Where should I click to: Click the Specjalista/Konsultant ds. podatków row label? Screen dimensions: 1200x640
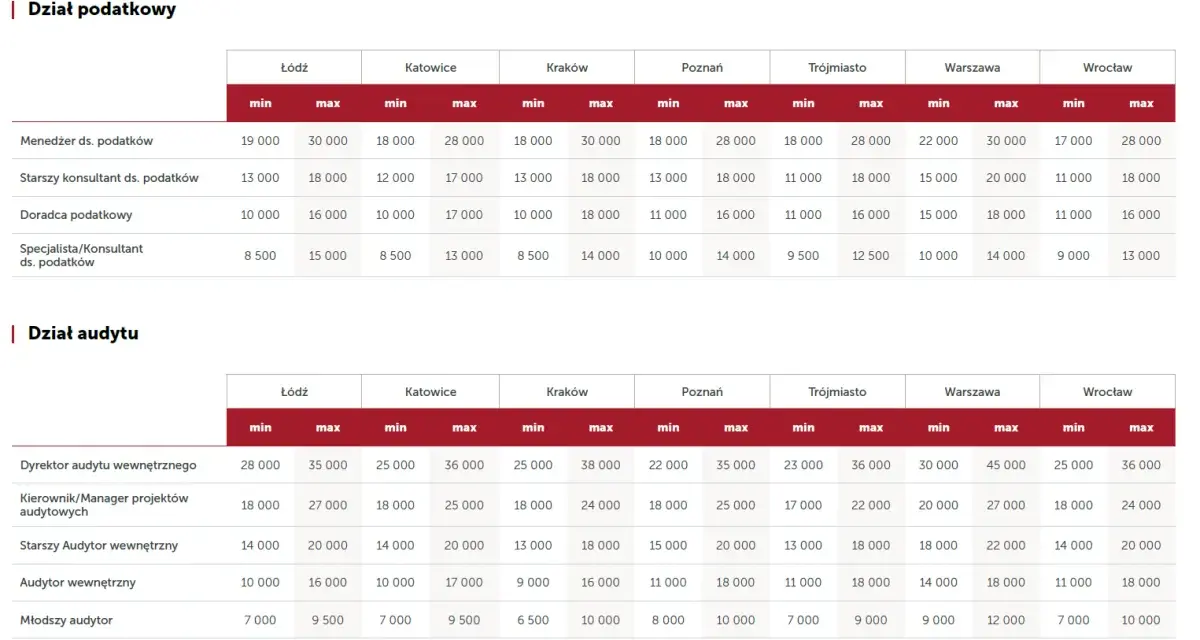(82, 255)
